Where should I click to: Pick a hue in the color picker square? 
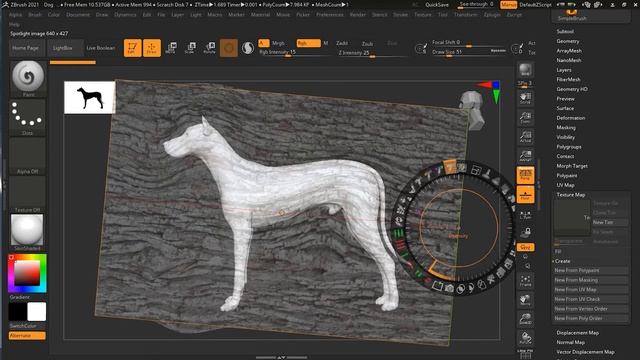(x=27, y=273)
